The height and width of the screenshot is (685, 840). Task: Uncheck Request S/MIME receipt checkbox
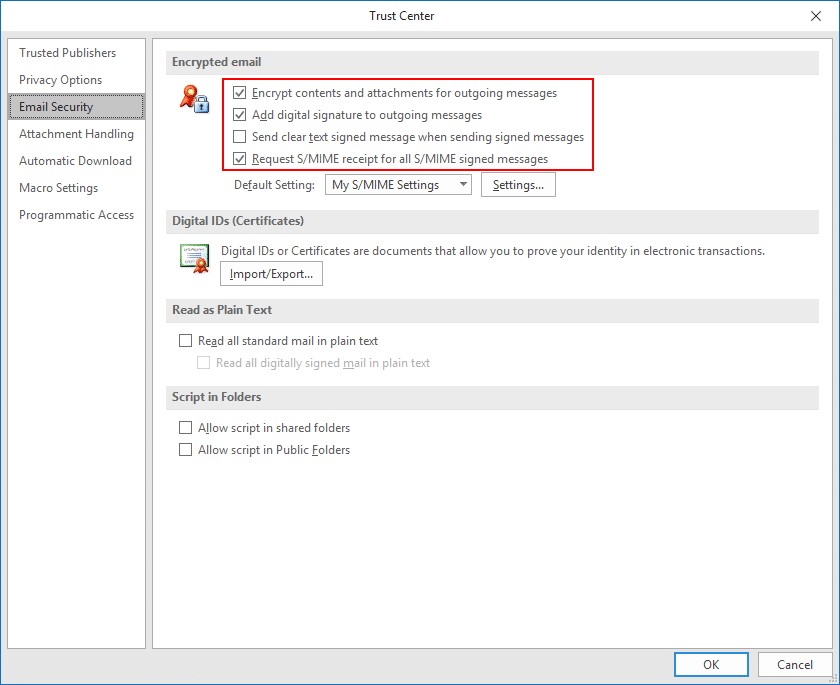[x=239, y=159]
